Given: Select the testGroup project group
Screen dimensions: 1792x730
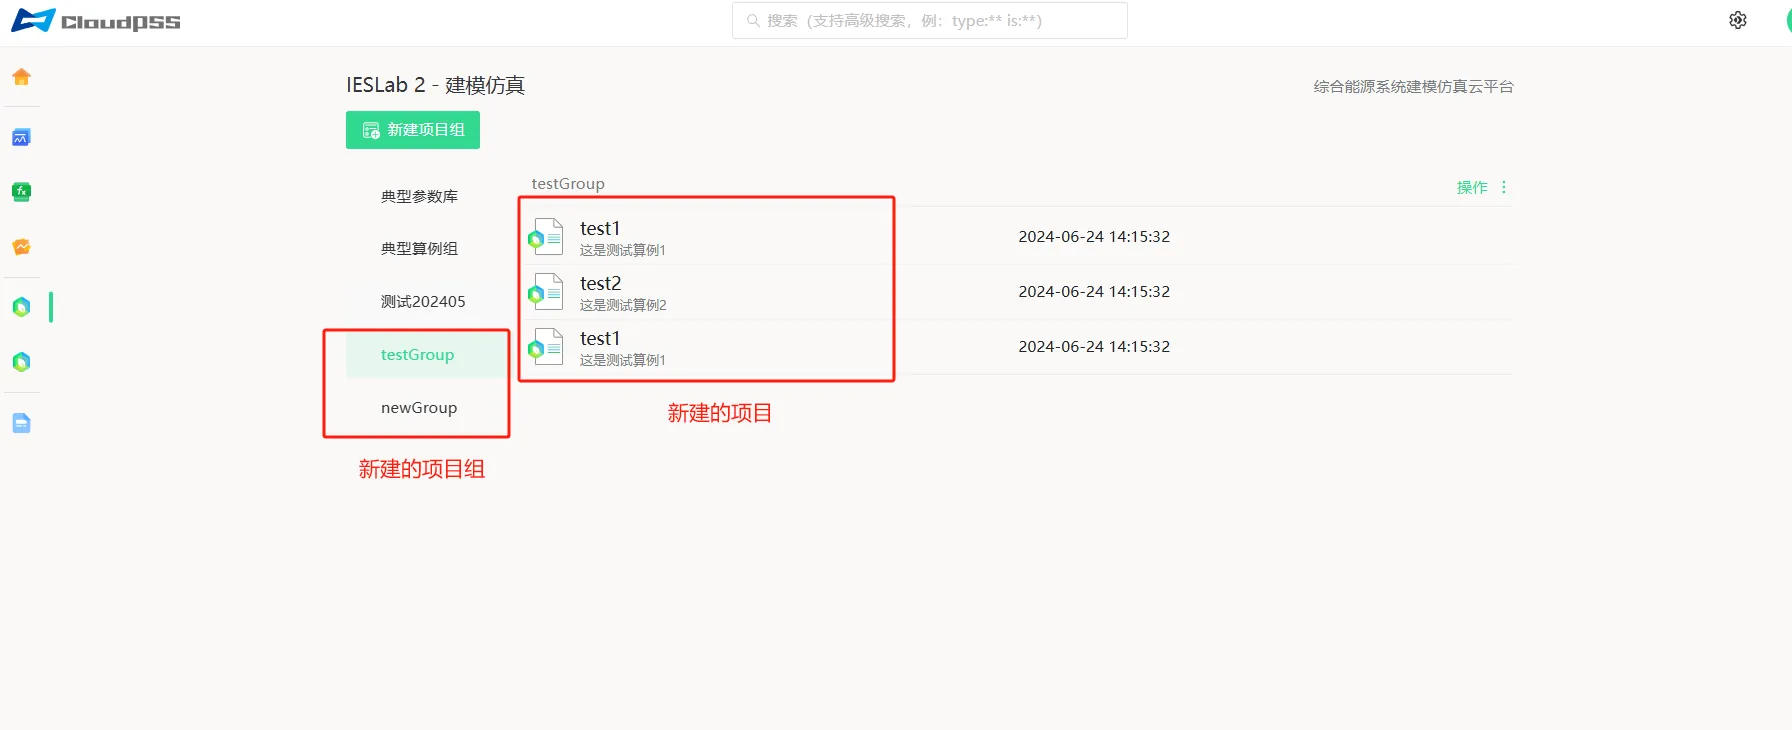Looking at the screenshot, I should [426, 355].
